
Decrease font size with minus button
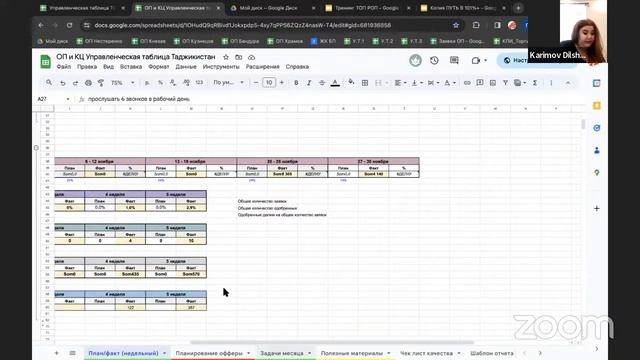point(256,83)
